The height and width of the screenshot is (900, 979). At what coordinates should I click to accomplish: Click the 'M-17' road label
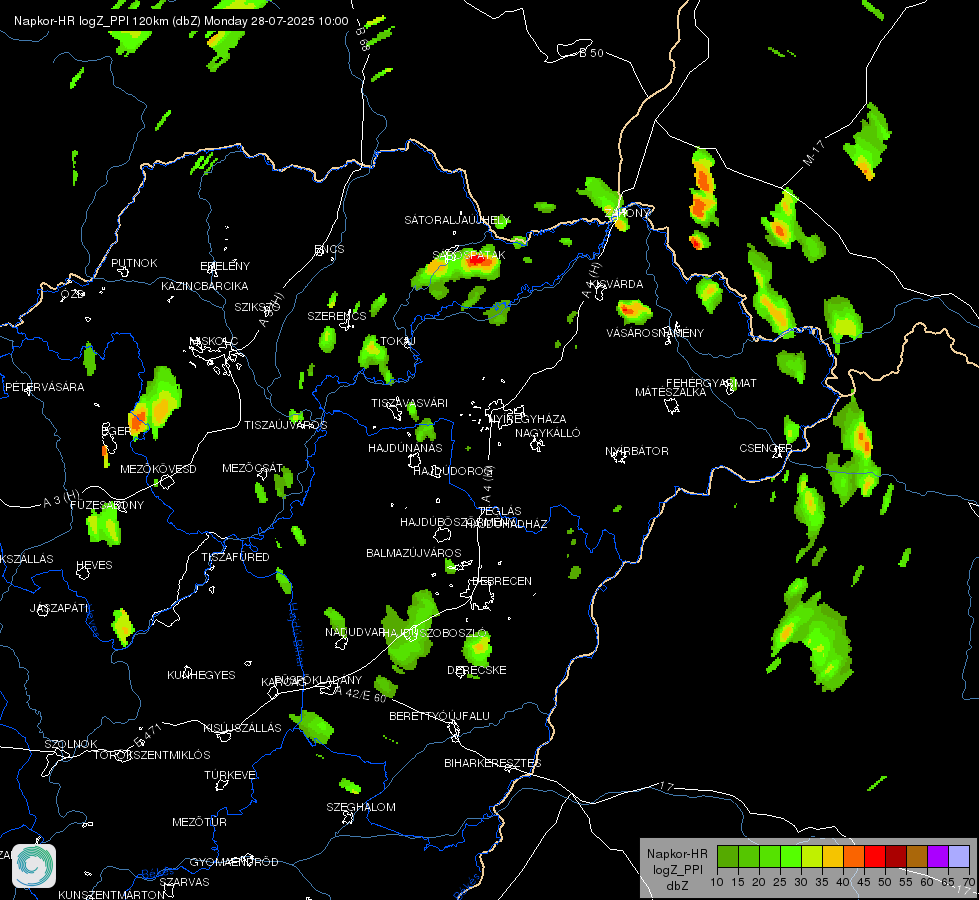pyautogui.click(x=814, y=152)
